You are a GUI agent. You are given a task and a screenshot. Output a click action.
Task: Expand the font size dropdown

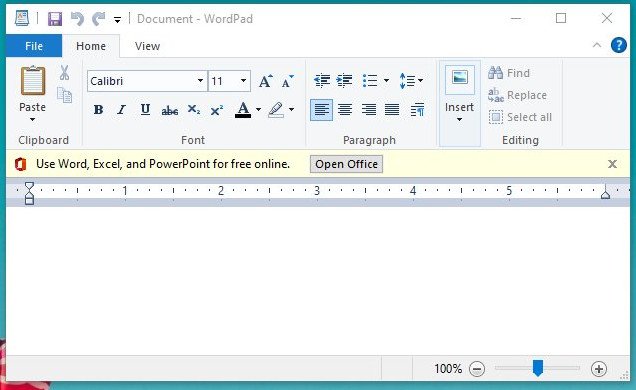click(243, 81)
